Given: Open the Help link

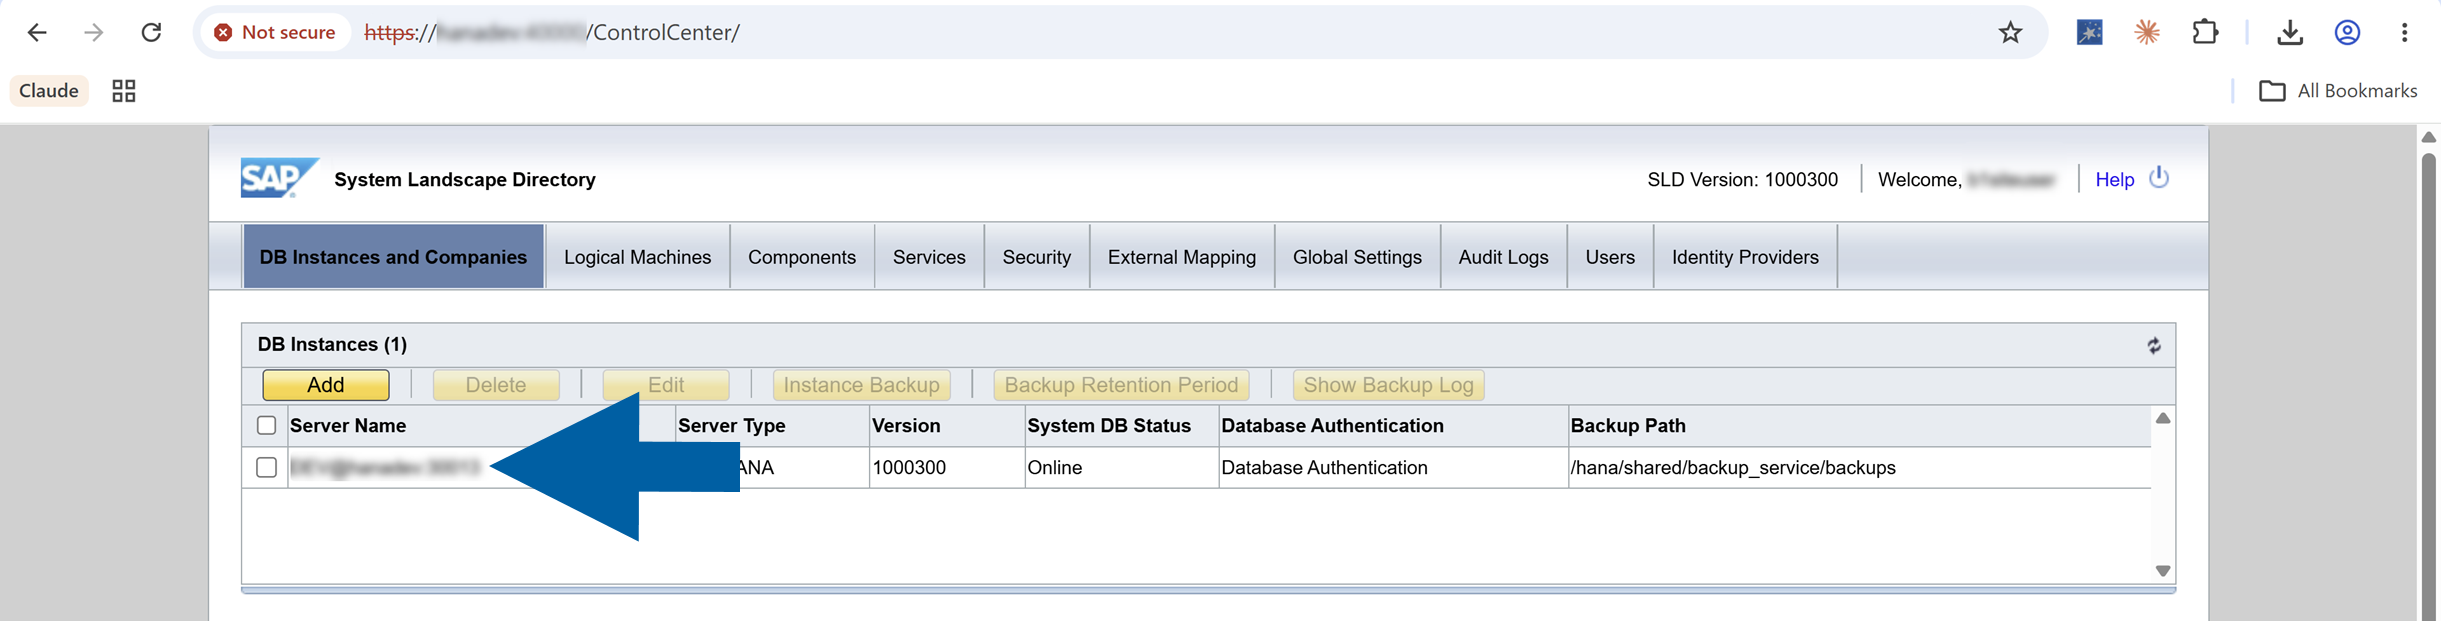Looking at the screenshot, I should click(2114, 180).
